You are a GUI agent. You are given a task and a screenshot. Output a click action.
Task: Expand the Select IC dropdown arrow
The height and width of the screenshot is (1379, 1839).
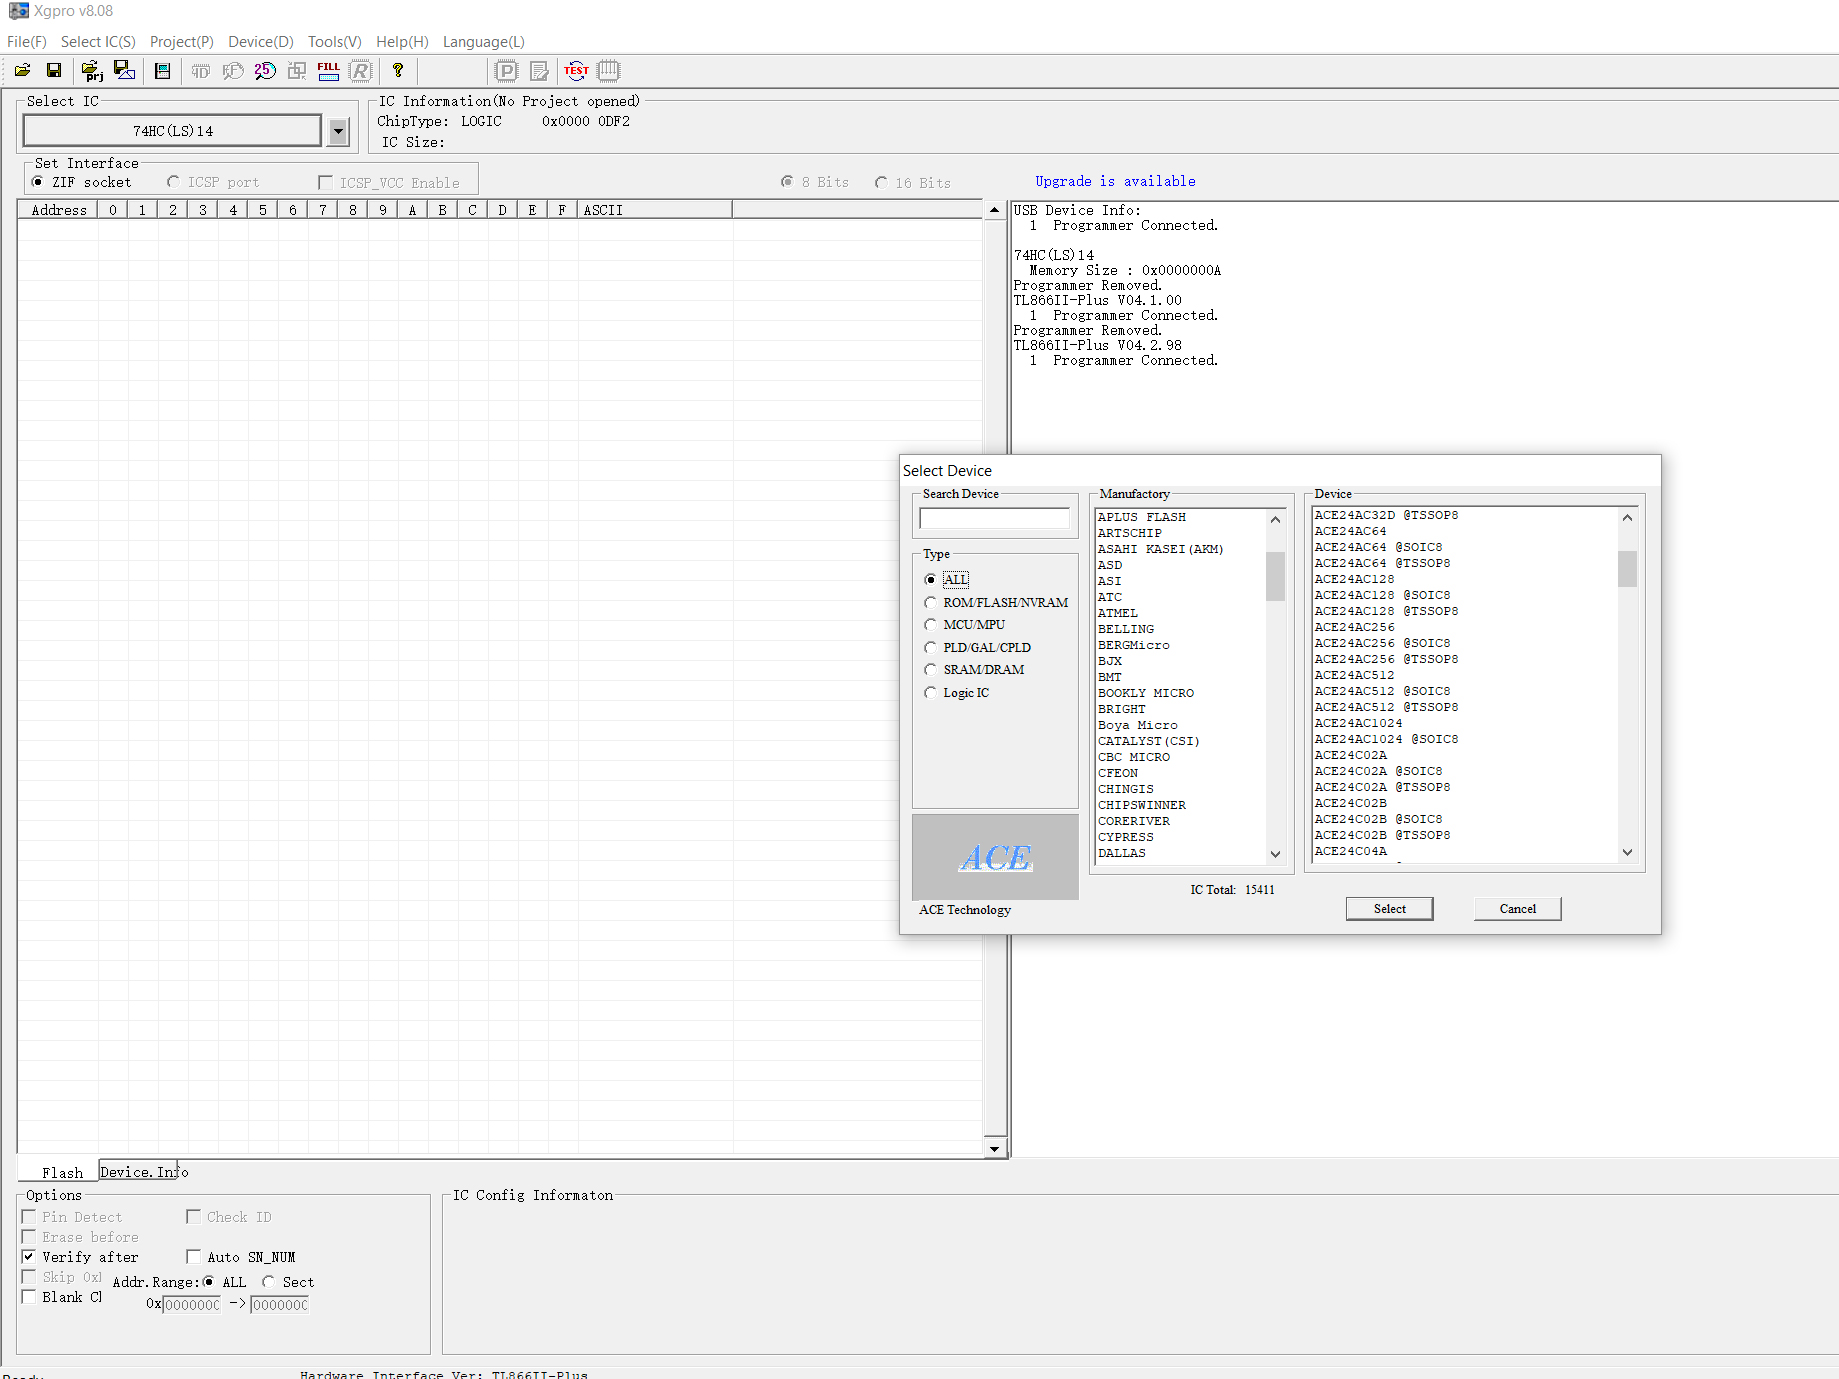tap(338, 131)
